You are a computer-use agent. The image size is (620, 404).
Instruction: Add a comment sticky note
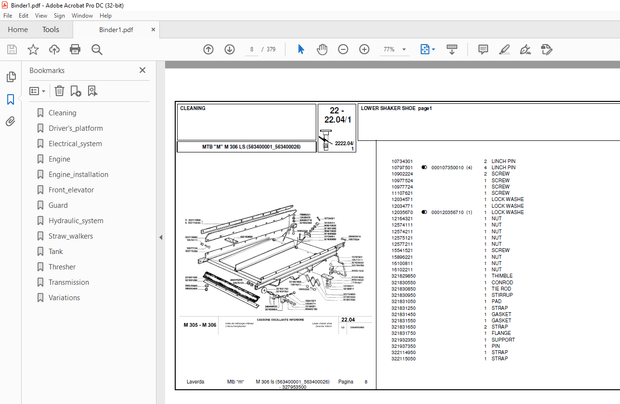483,49
